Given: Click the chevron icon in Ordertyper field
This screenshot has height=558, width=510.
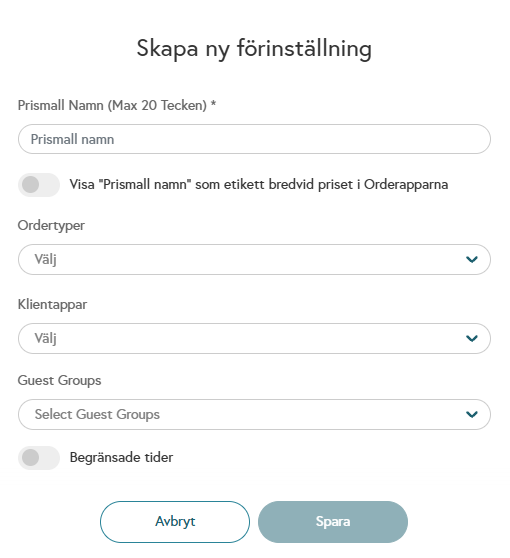Looking at the screenshot, I should click(x=472, y=259).
